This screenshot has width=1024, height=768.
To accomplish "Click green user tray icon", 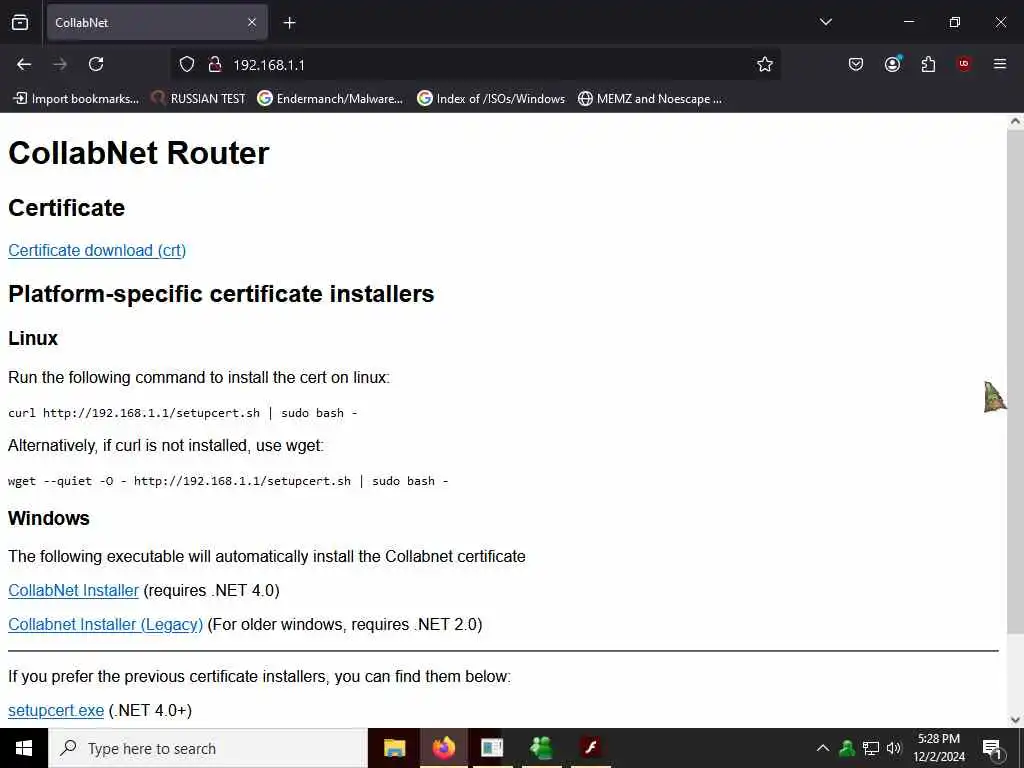I will click(x=847, y=748).
